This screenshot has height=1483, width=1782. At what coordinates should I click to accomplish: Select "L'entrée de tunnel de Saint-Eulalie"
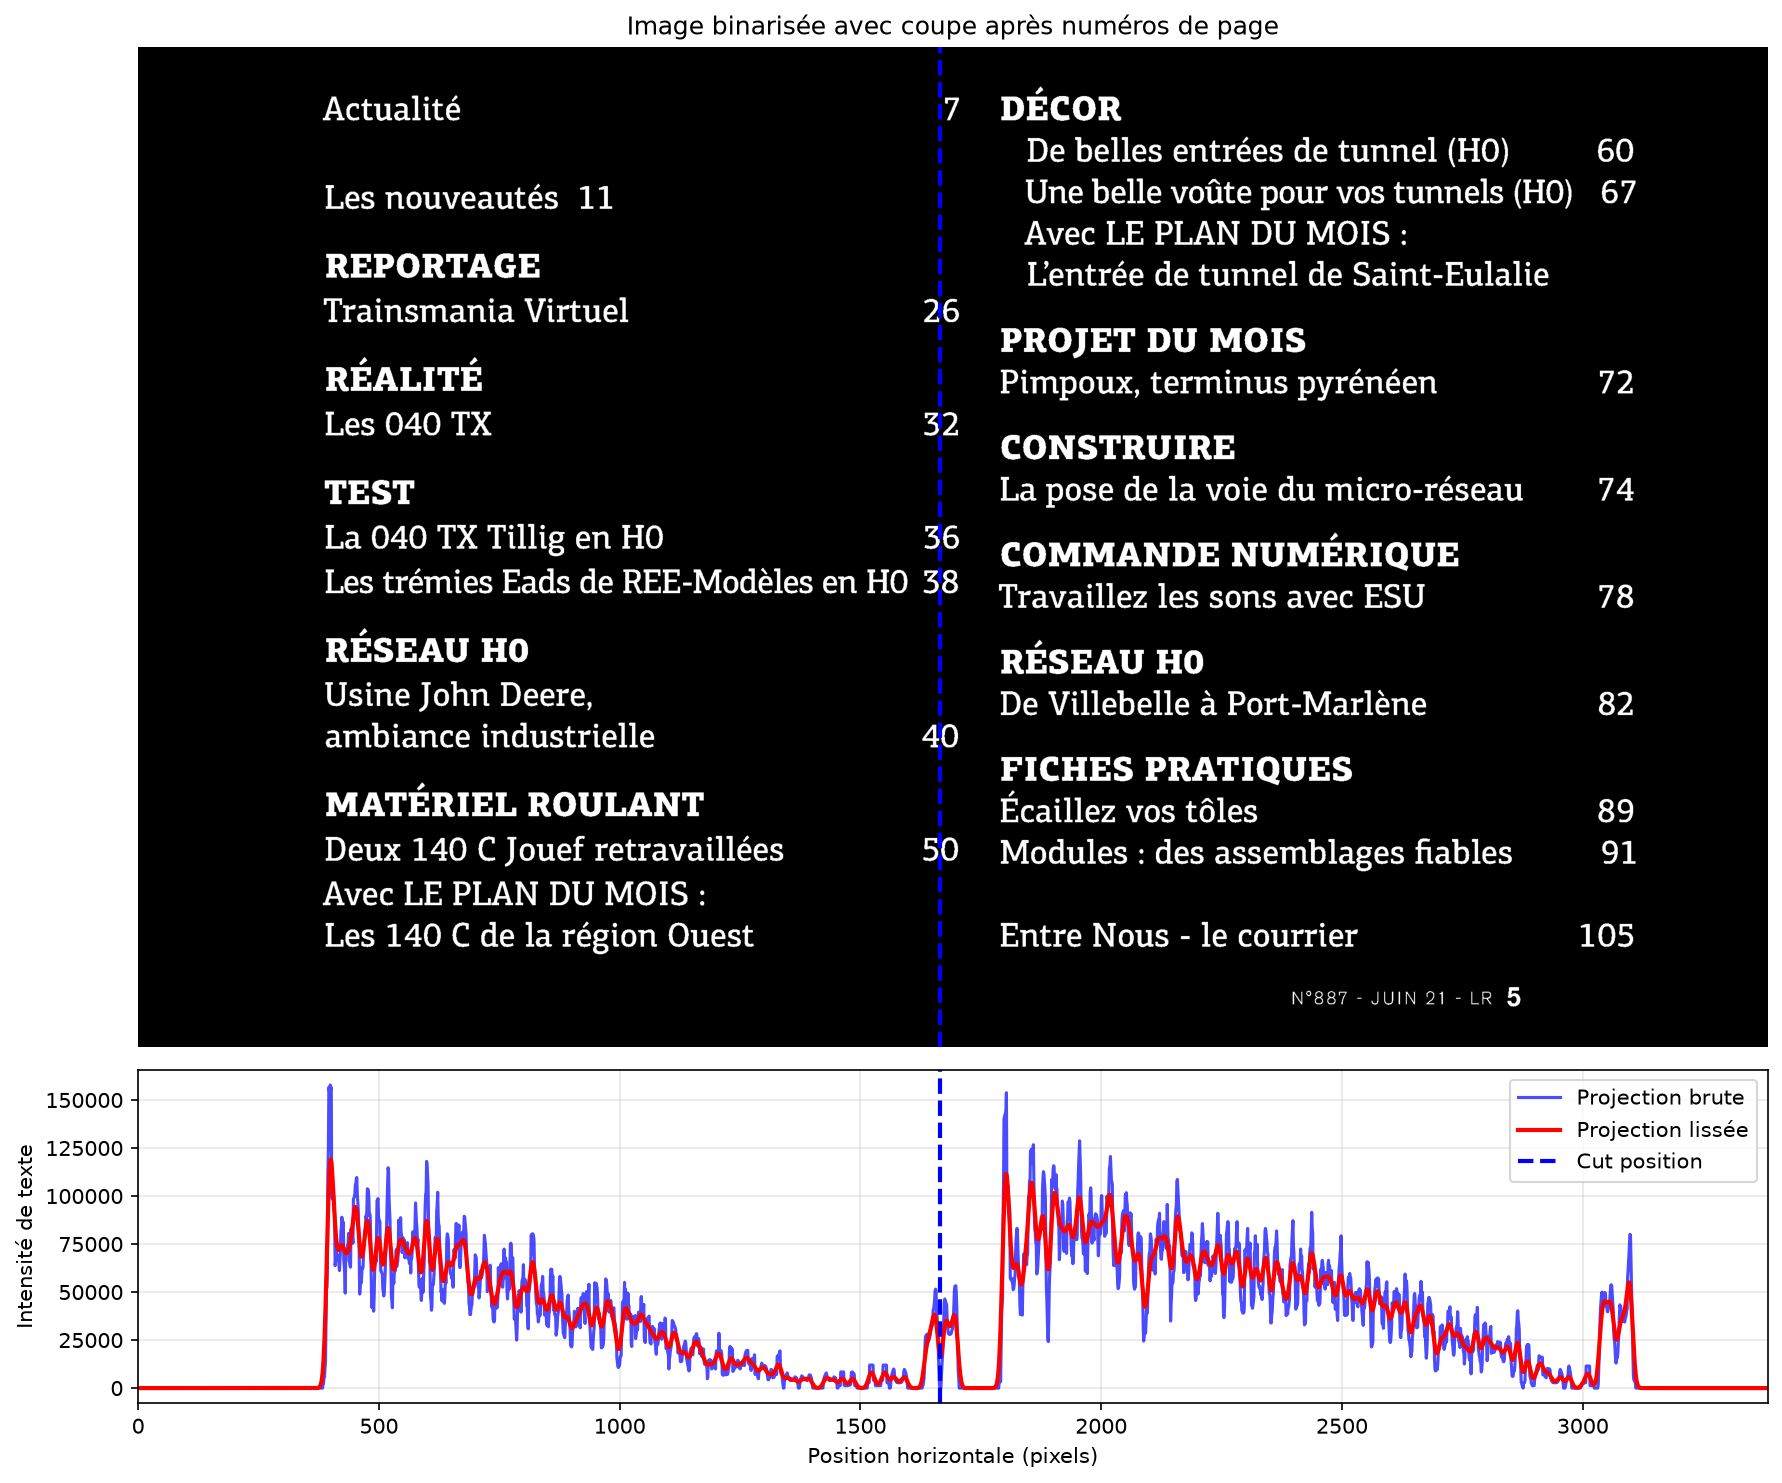(x=1288, y=275)
